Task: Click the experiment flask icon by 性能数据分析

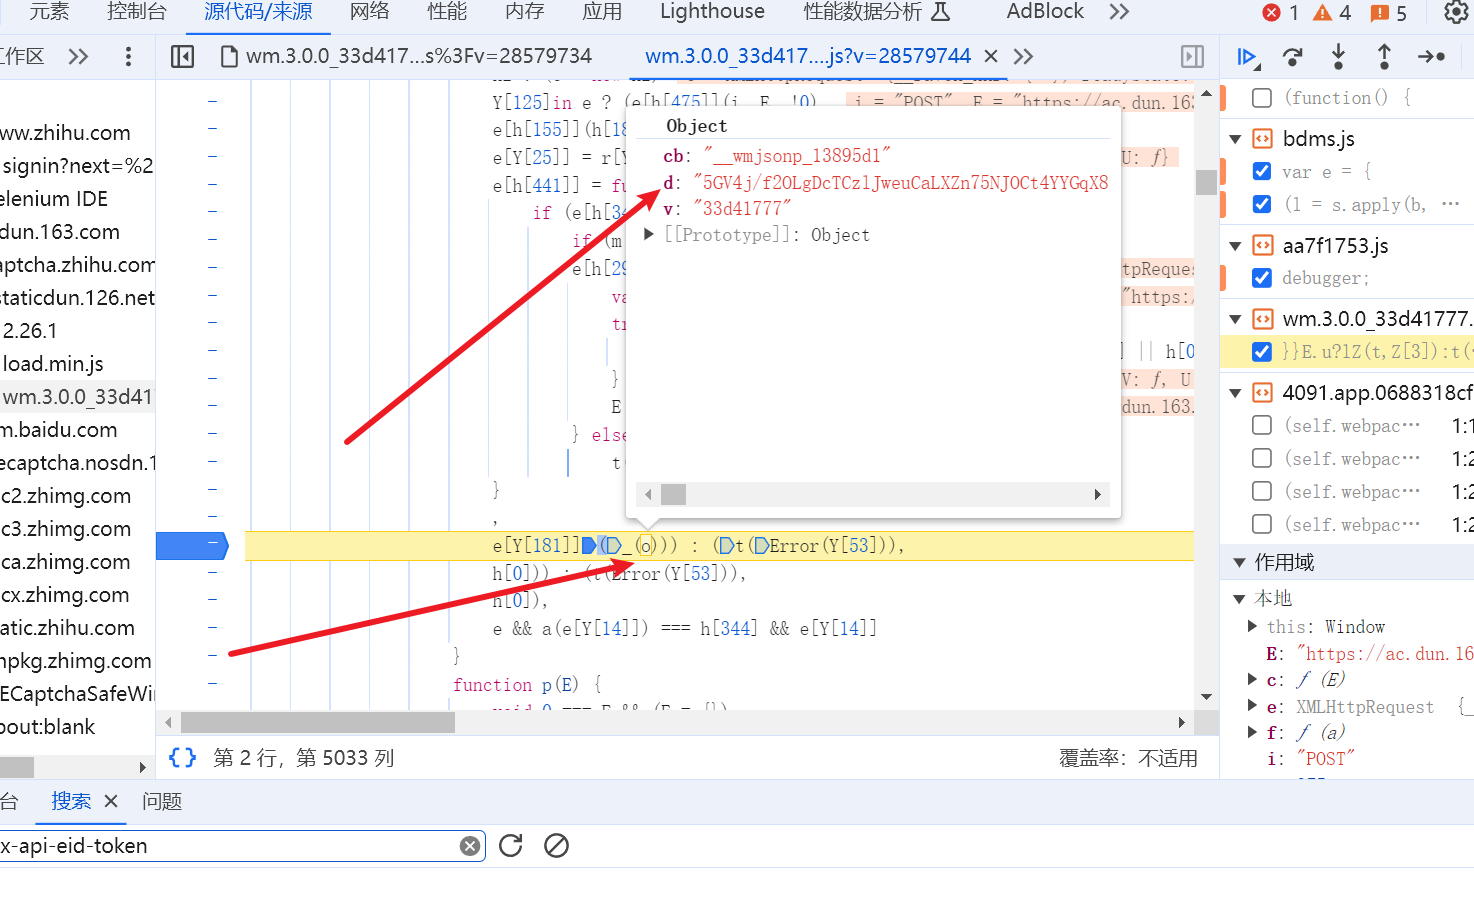Action: coord(941,12)
